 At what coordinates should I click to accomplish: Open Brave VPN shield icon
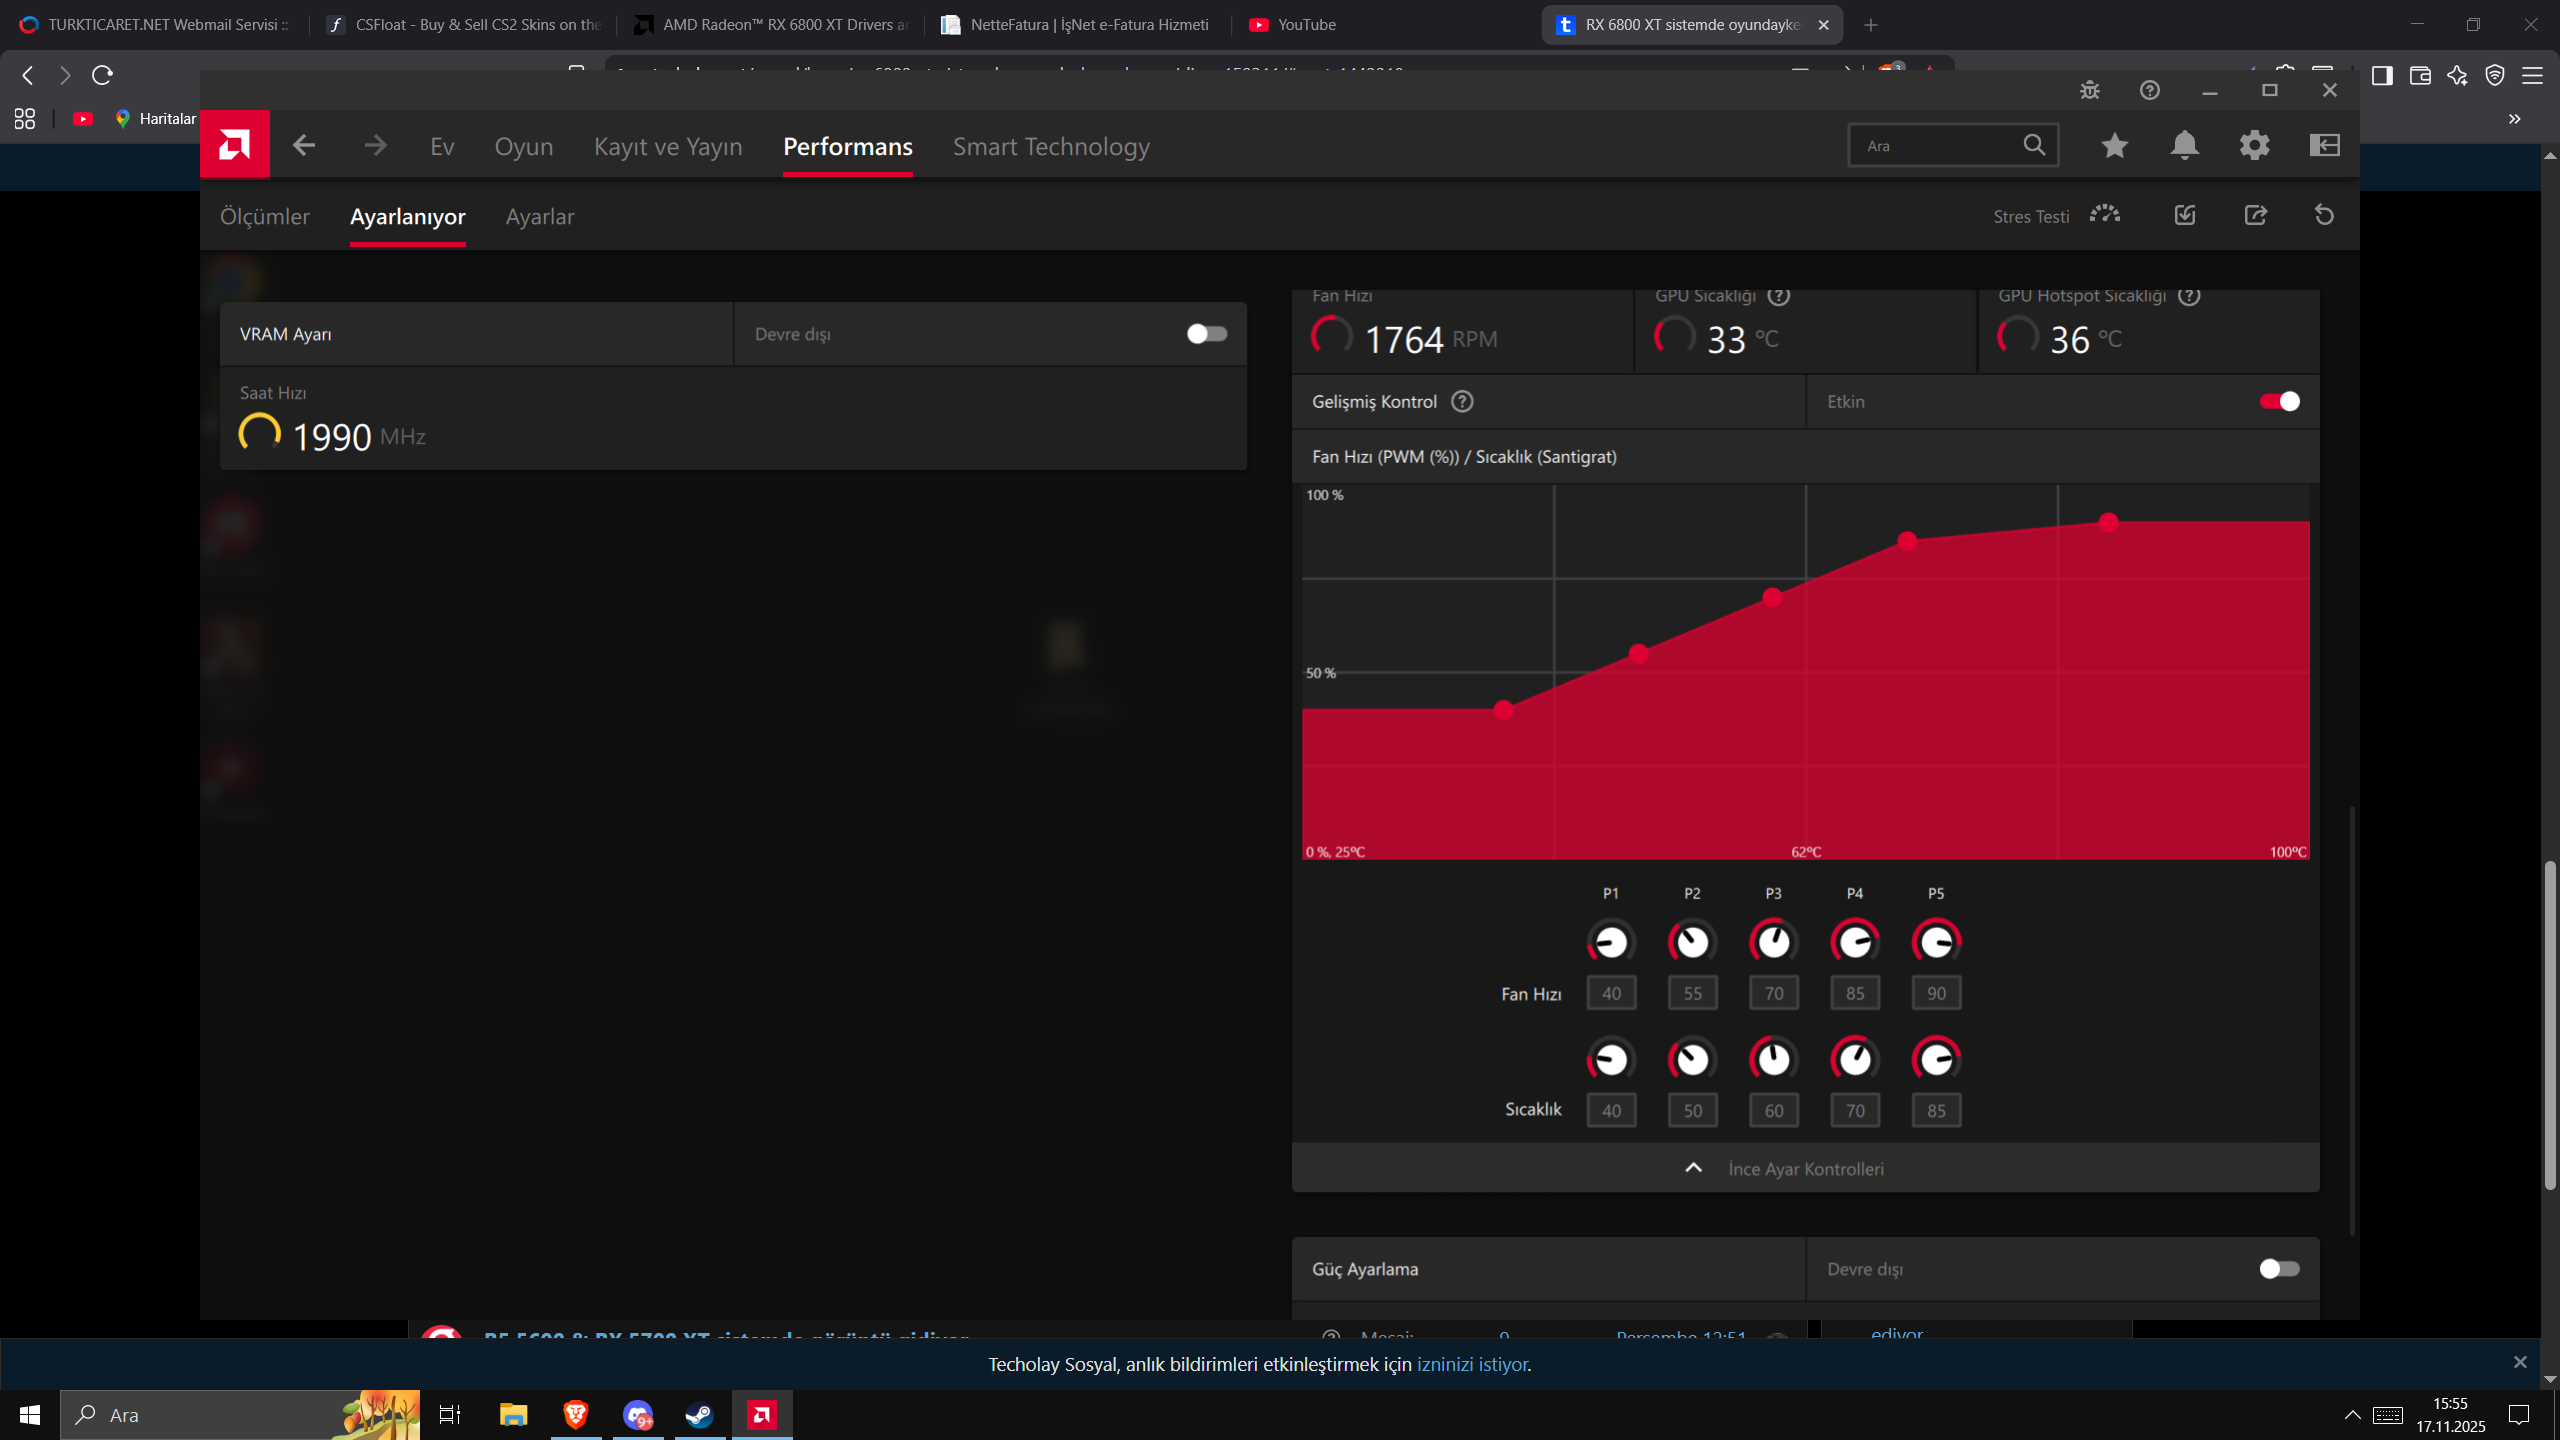coord(2495,76)
